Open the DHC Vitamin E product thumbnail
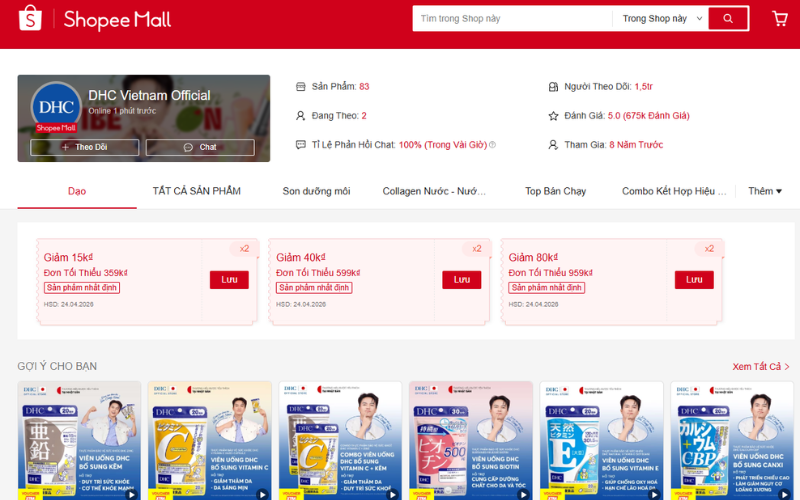Image resolution: width=800 pixels, height=500 pixels. click(602, 441)
